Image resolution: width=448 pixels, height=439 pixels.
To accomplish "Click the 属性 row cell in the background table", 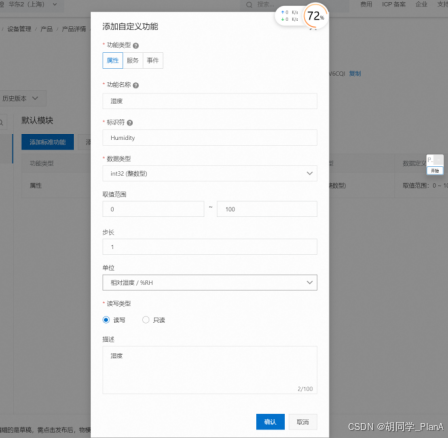I will click(36, 185).
